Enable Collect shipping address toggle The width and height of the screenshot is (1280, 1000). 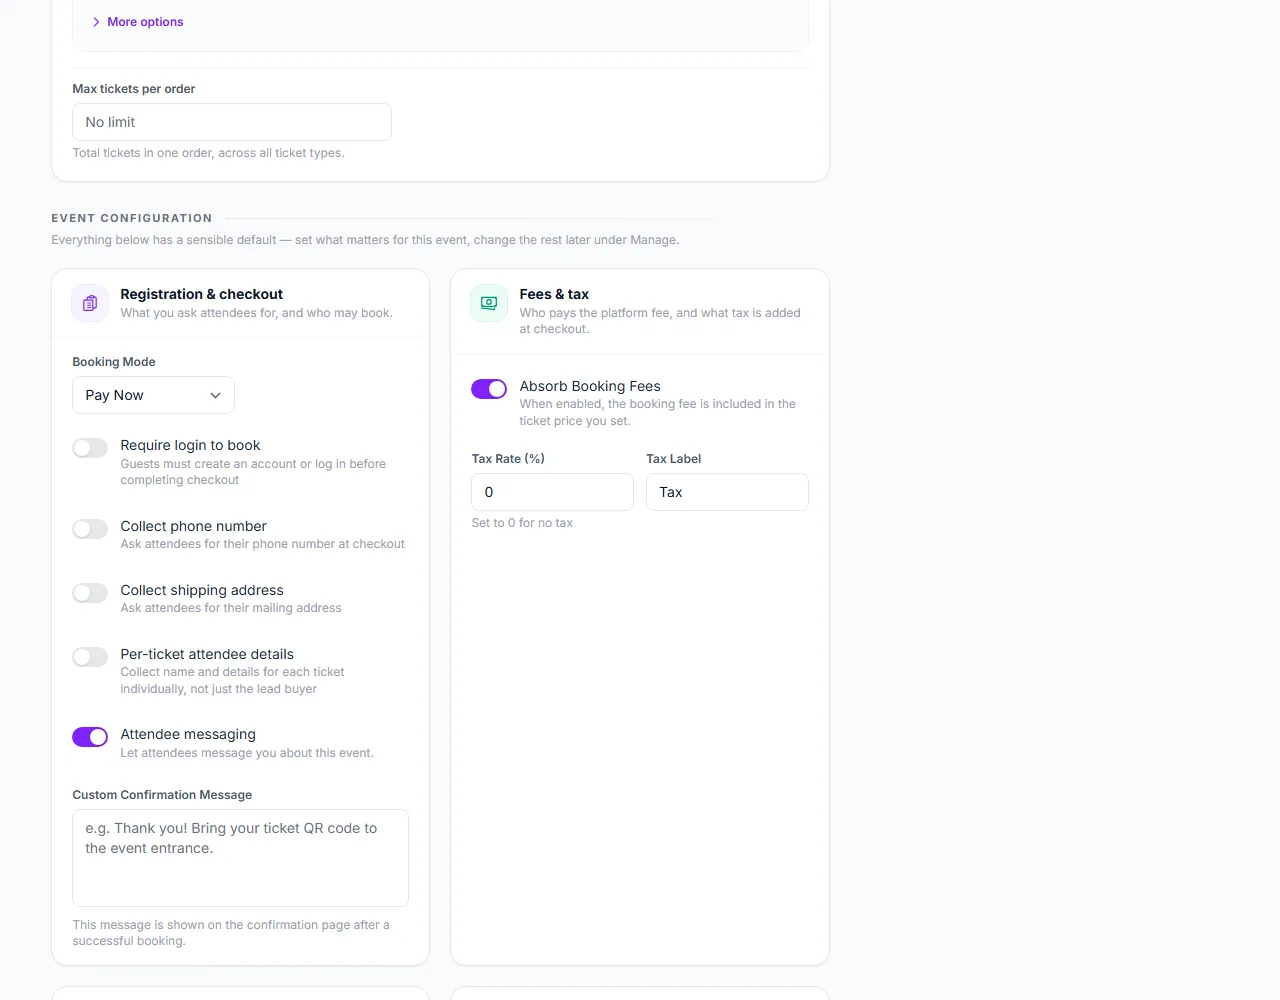tap(90, 593)
